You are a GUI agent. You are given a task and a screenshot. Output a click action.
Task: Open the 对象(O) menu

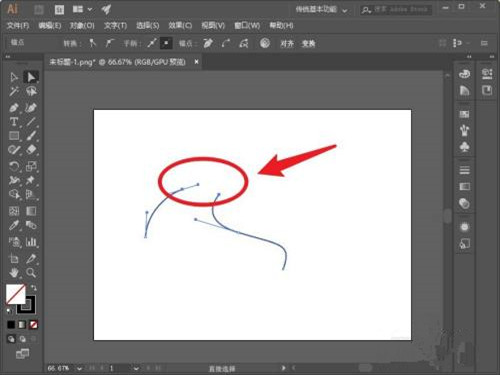(x=82, y=25)
